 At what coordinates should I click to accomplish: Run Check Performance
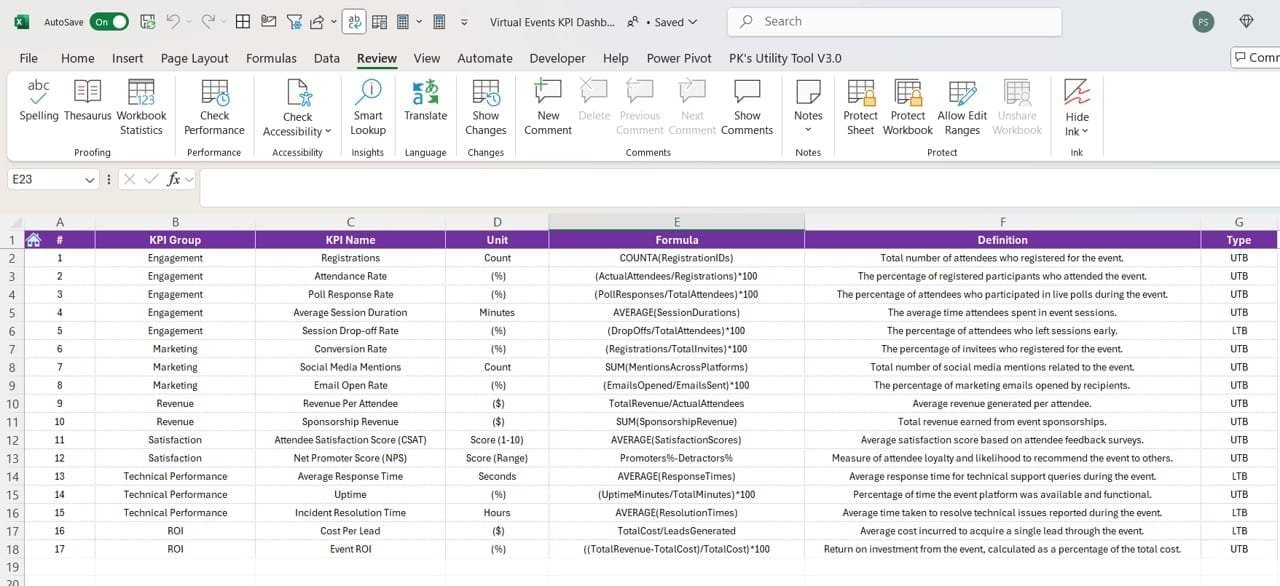point(214,107)
